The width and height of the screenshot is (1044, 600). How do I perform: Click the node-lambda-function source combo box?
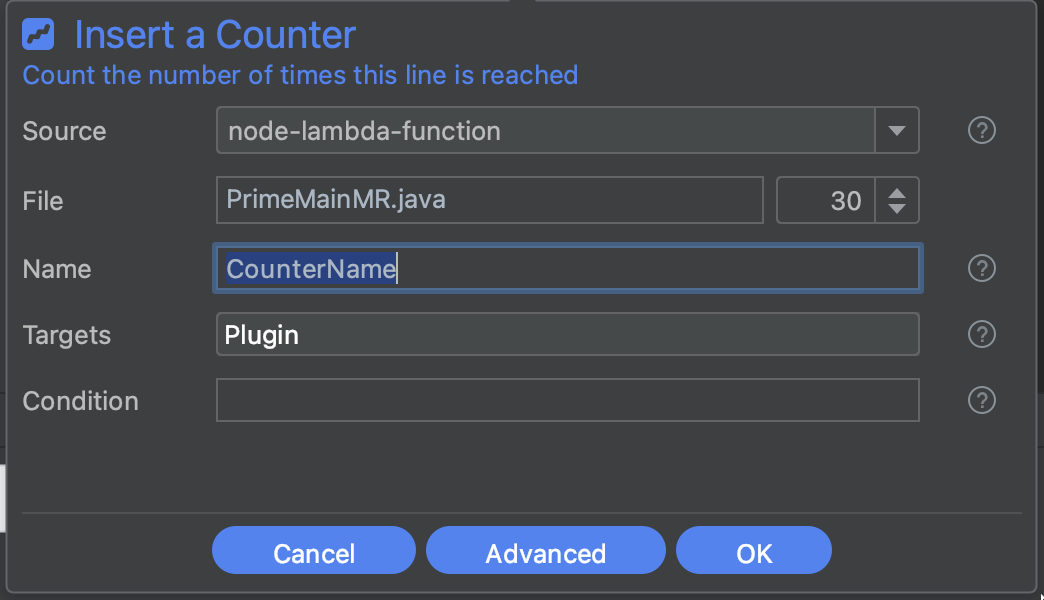(x=545, y=131)
